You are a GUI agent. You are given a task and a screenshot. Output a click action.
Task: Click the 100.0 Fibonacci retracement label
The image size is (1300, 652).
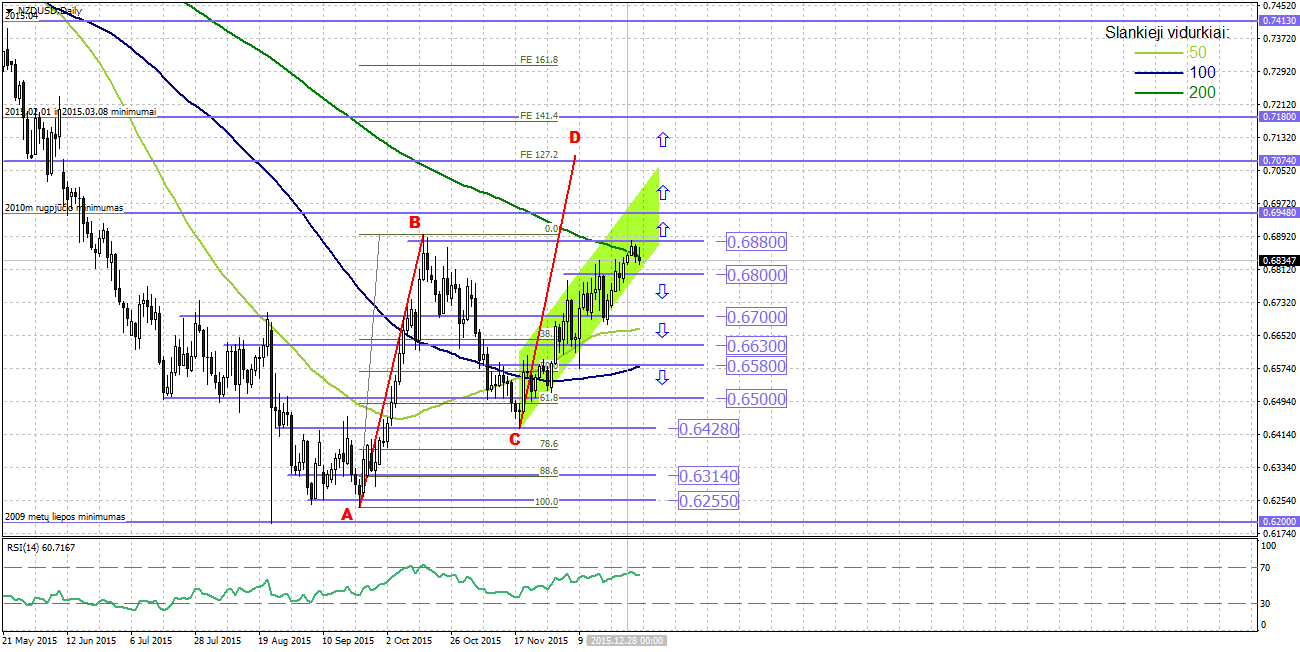(546, 502)
